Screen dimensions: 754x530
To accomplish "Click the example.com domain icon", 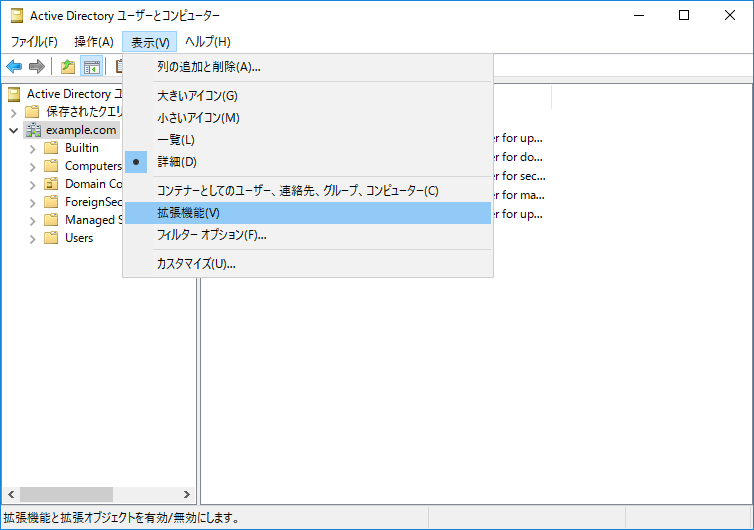I will (x=34, y=130).
